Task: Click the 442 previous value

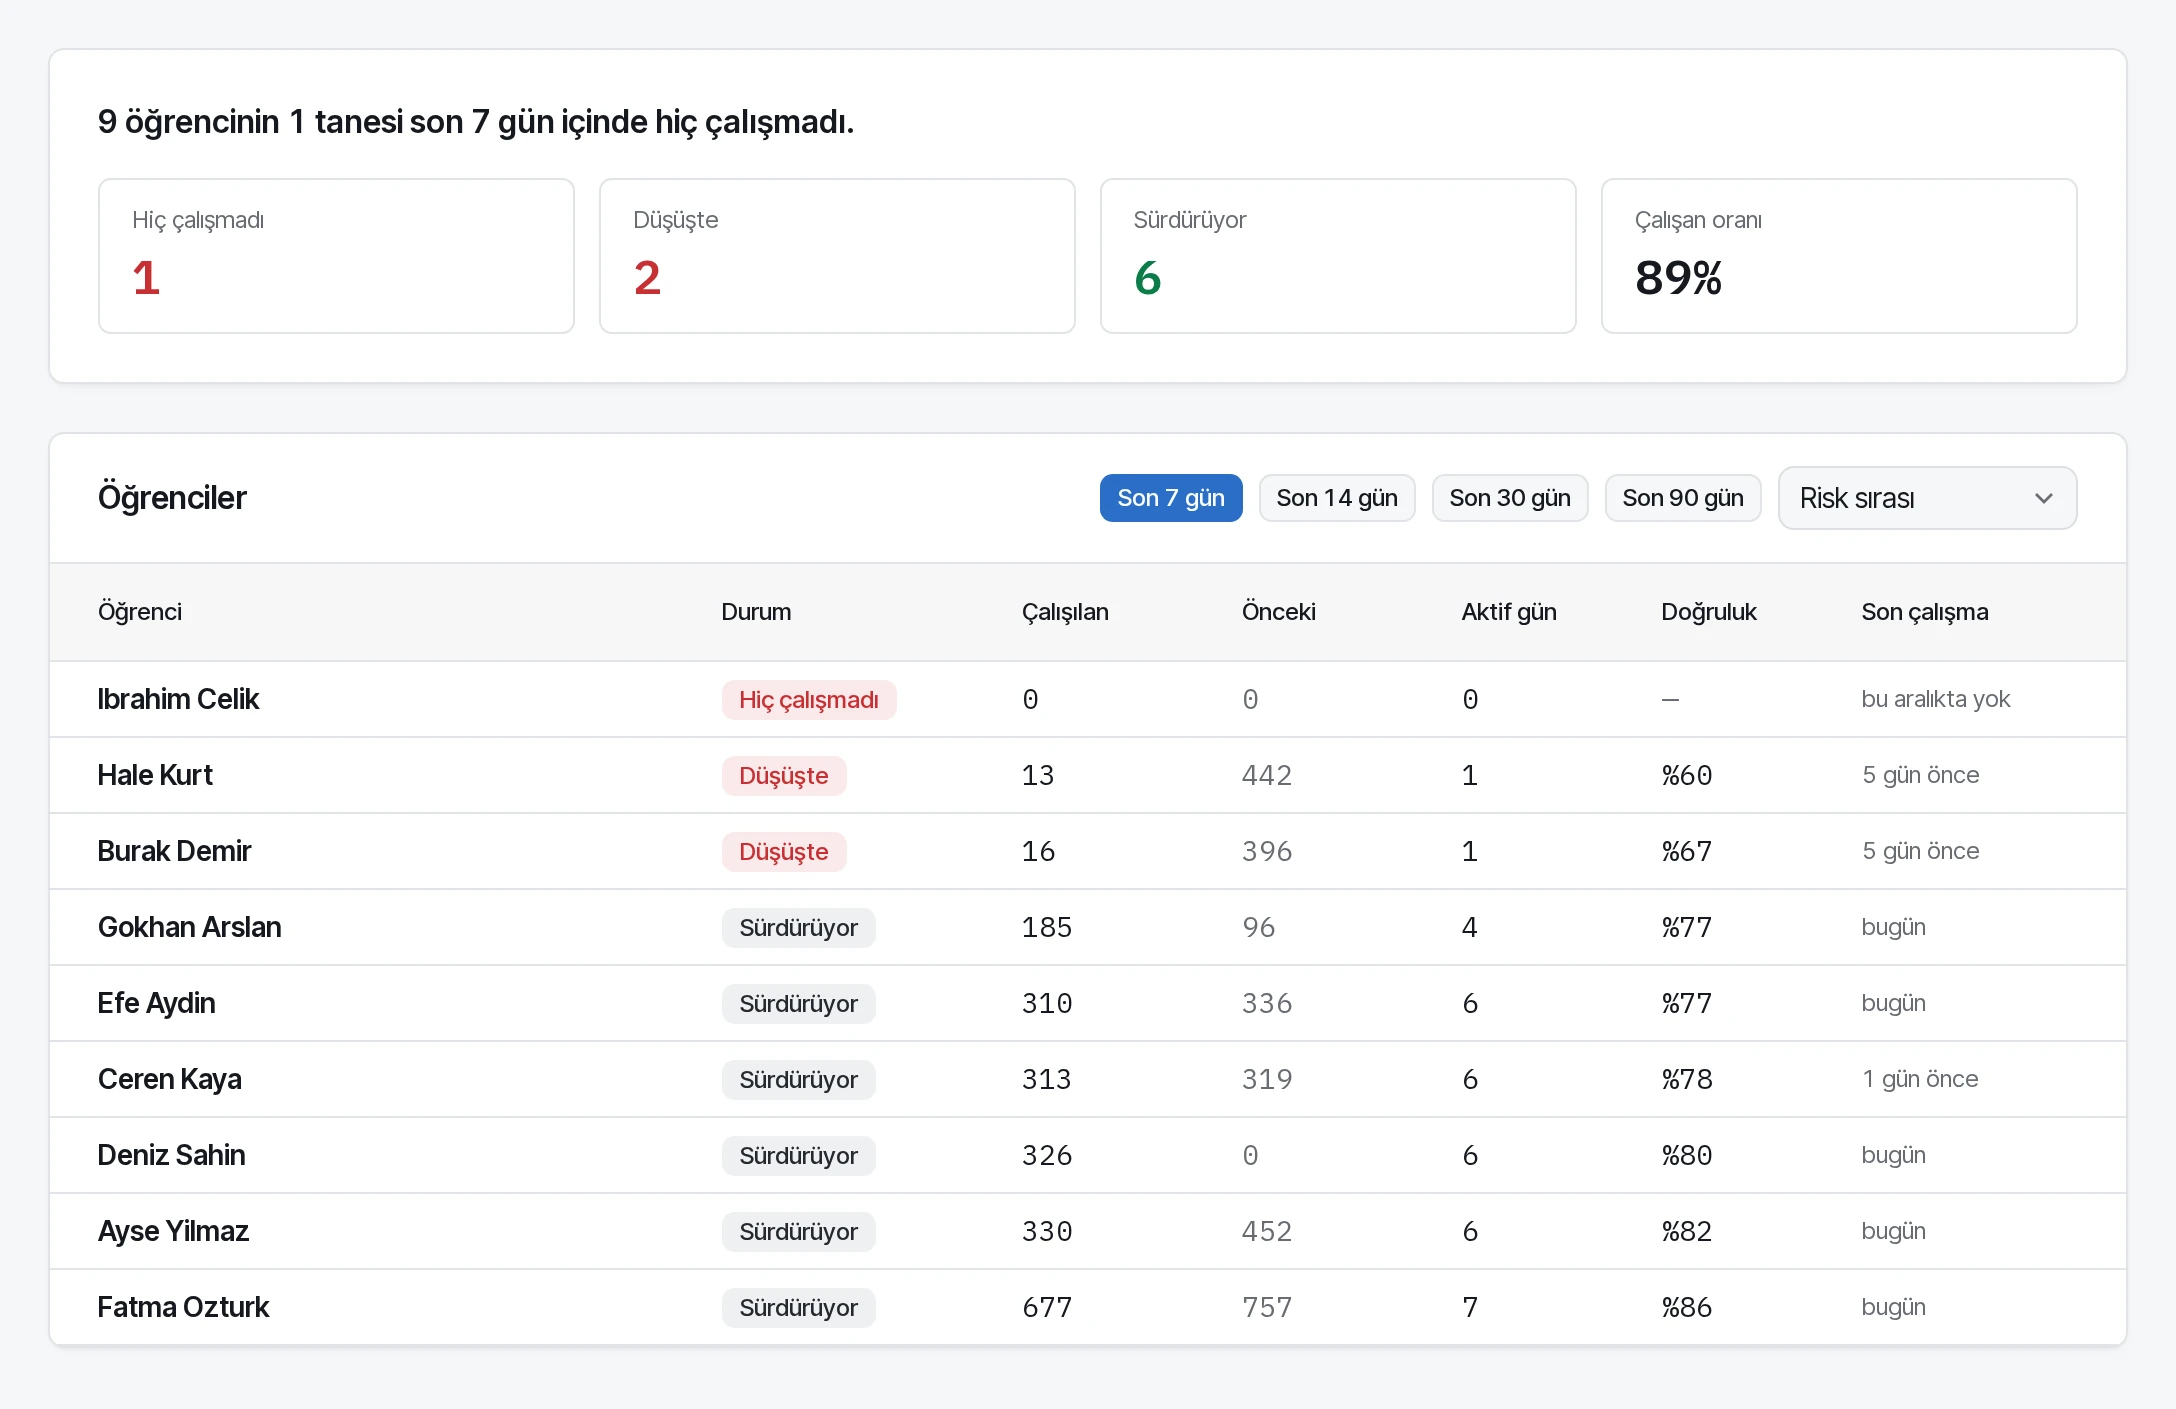Action: (x=1267, y=775)
